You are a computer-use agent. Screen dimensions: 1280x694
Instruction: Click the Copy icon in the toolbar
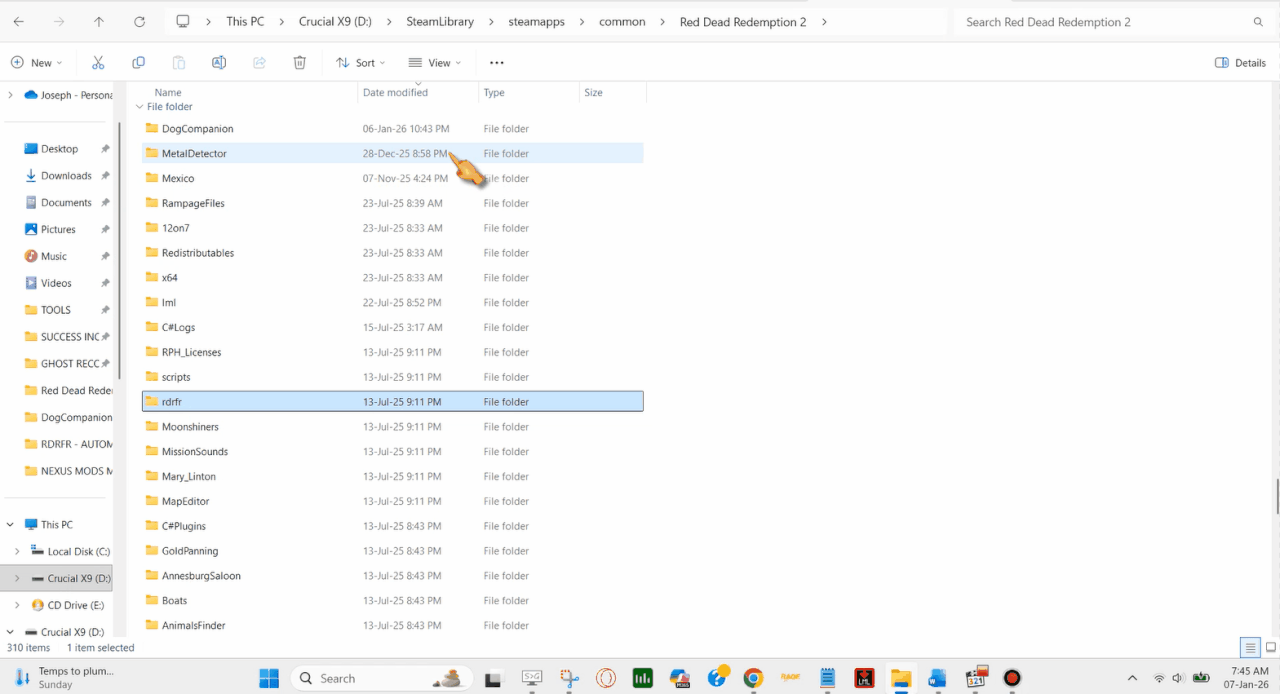[x=138, y=62]
